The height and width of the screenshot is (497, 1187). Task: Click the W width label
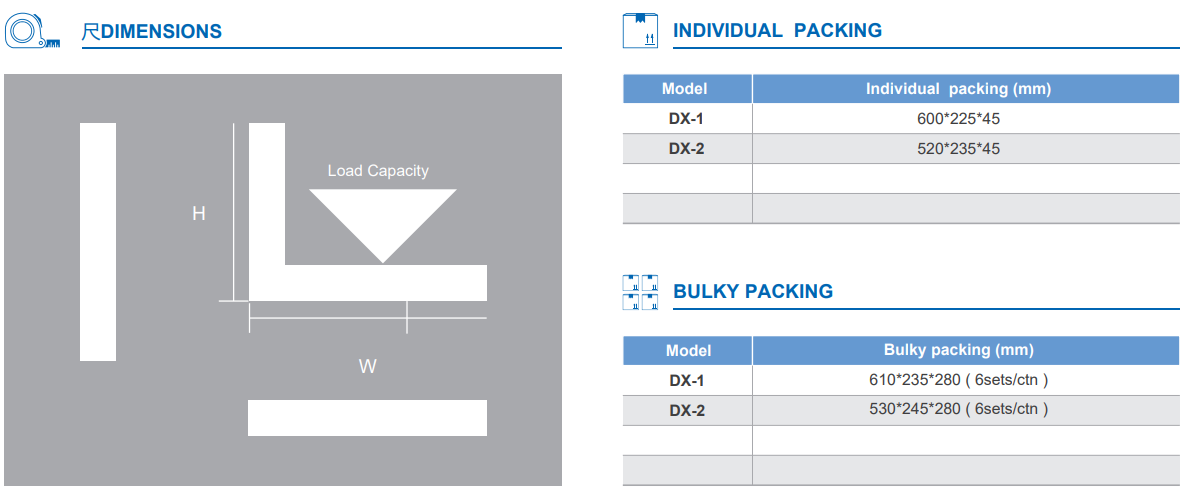[x=367, y=366]
